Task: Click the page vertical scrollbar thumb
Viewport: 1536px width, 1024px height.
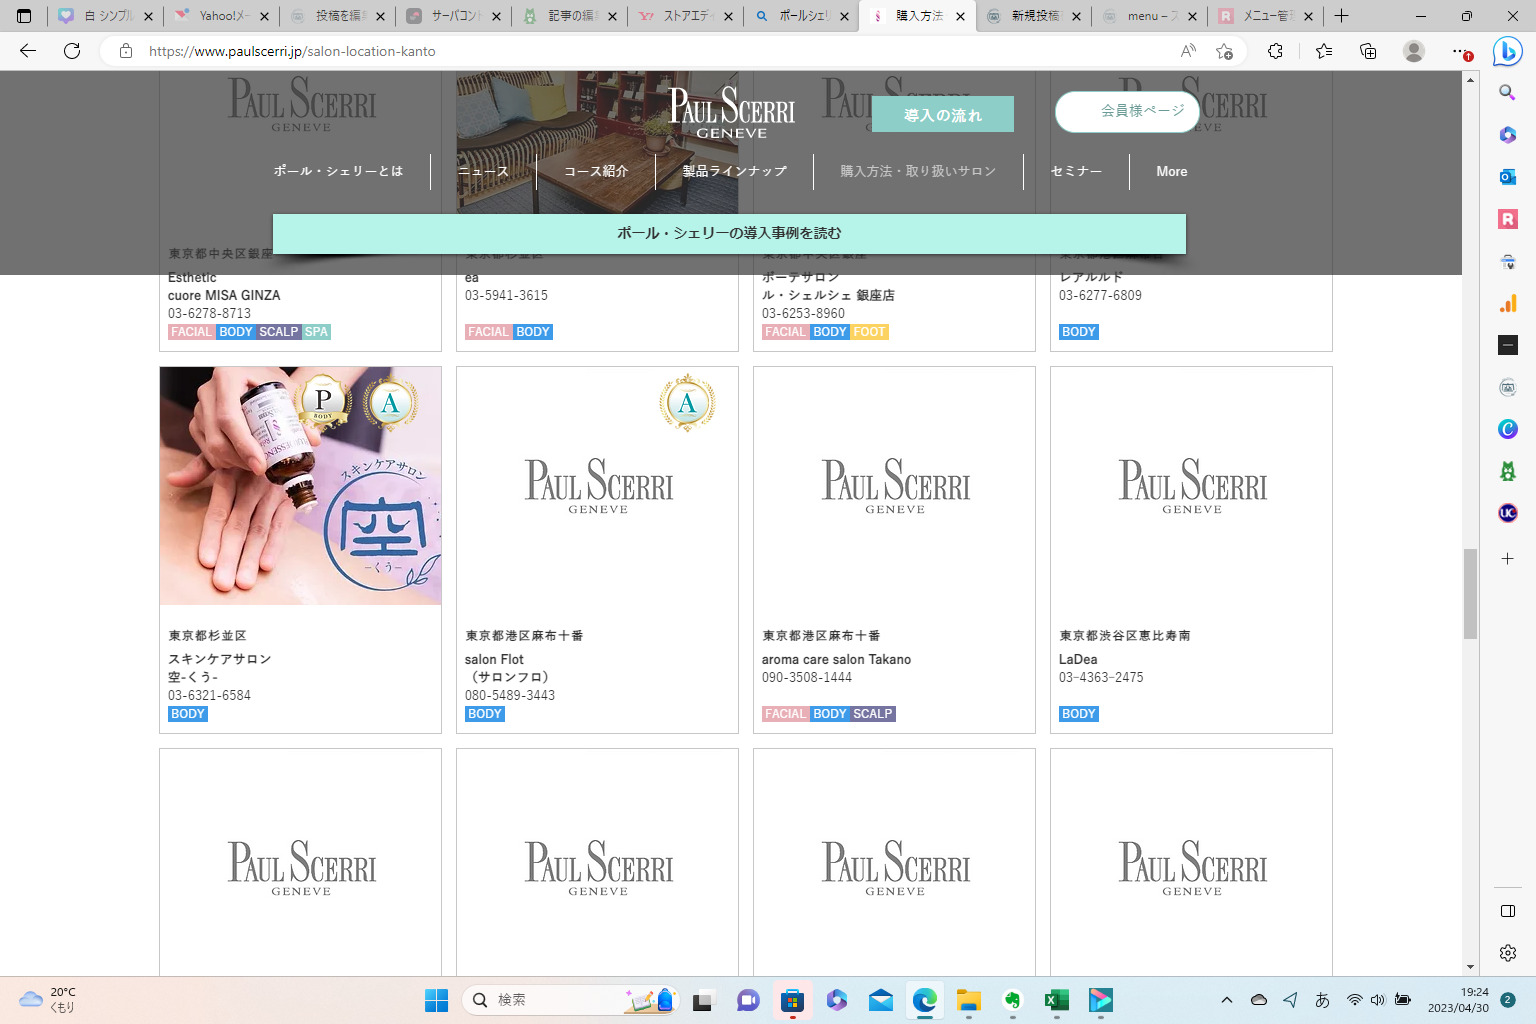Action: pyautogui.click(x=1470, y=593)
